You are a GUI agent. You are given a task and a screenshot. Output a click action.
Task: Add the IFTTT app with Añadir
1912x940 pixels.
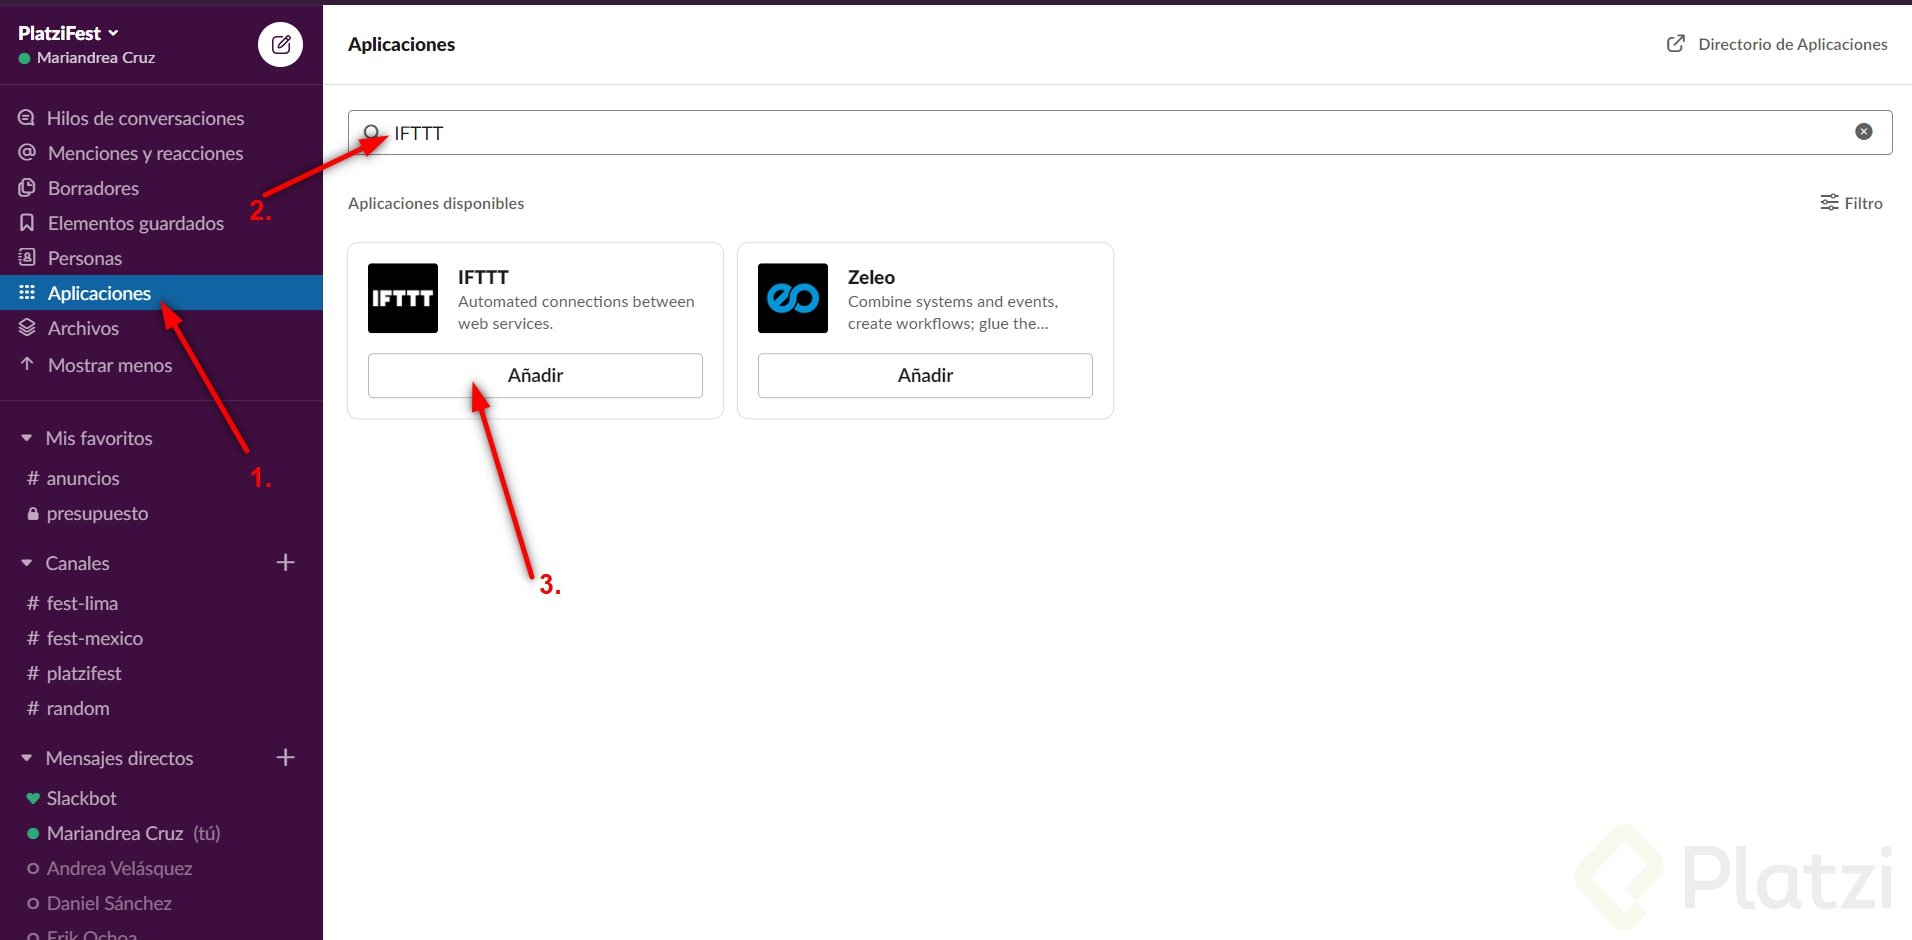(535, 375)
